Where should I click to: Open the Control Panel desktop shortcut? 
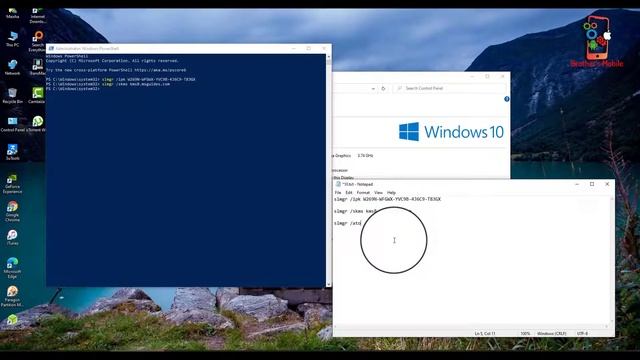pos(12,124)
